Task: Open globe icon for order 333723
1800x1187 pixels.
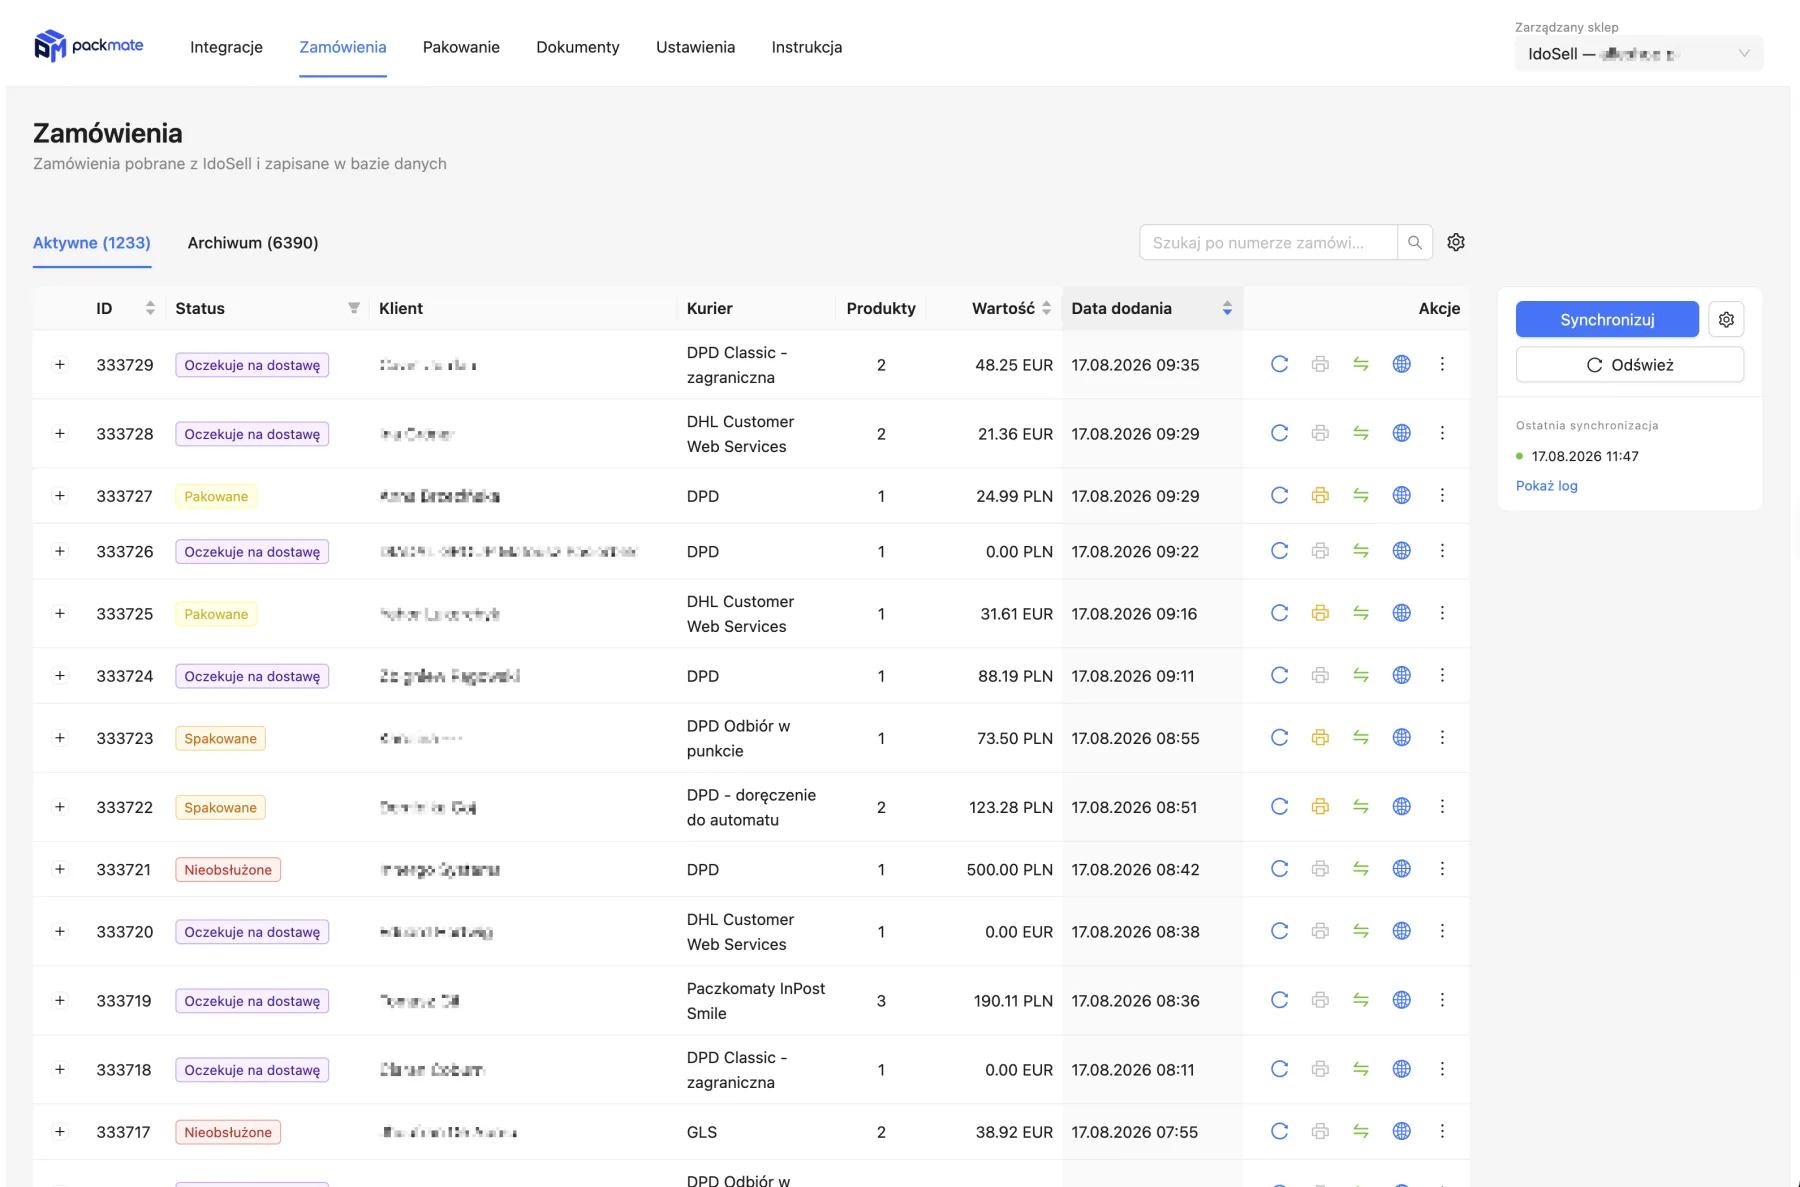Action: point(1402,737)
